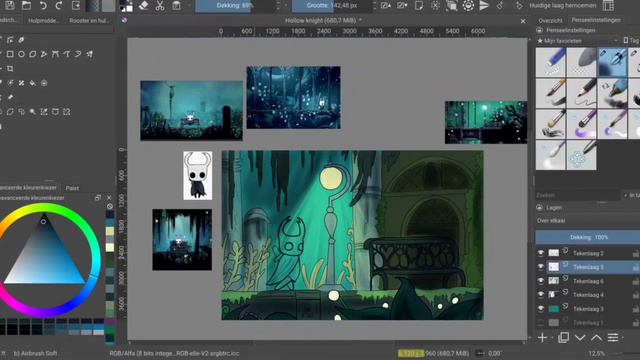Move the layer up

pyautogui.click(x=596, y=338)
